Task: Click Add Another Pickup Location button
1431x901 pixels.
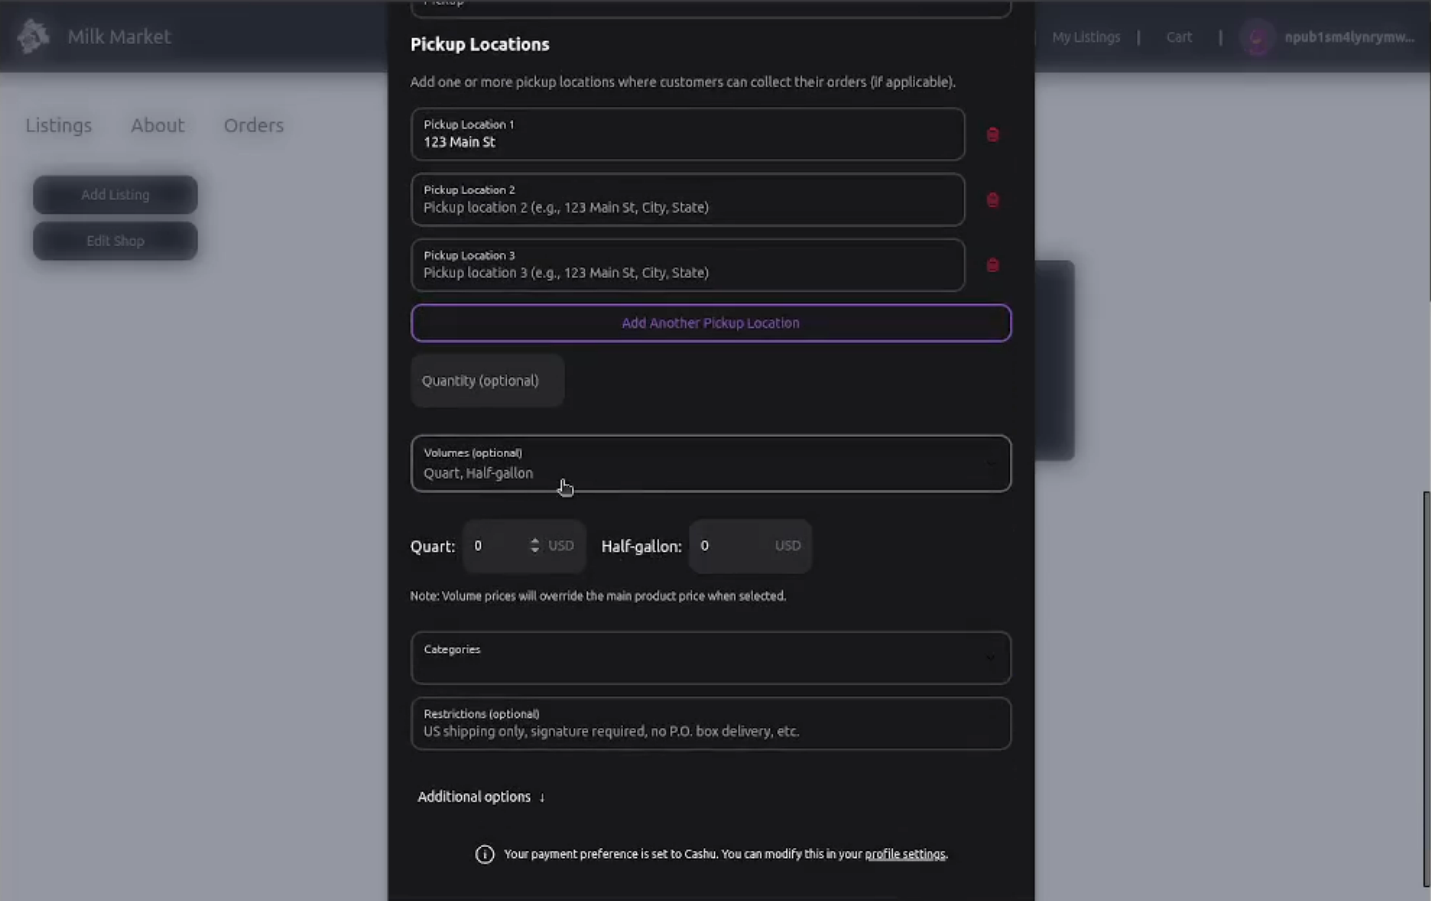Action: [x=710, y=323]
